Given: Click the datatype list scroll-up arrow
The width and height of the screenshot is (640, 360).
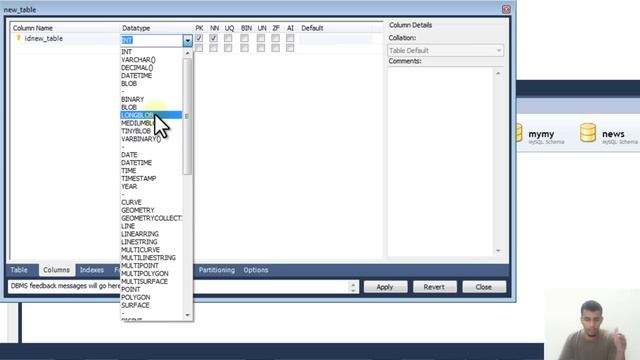Looking at the screenshot, I should click(x=187, y=53).
